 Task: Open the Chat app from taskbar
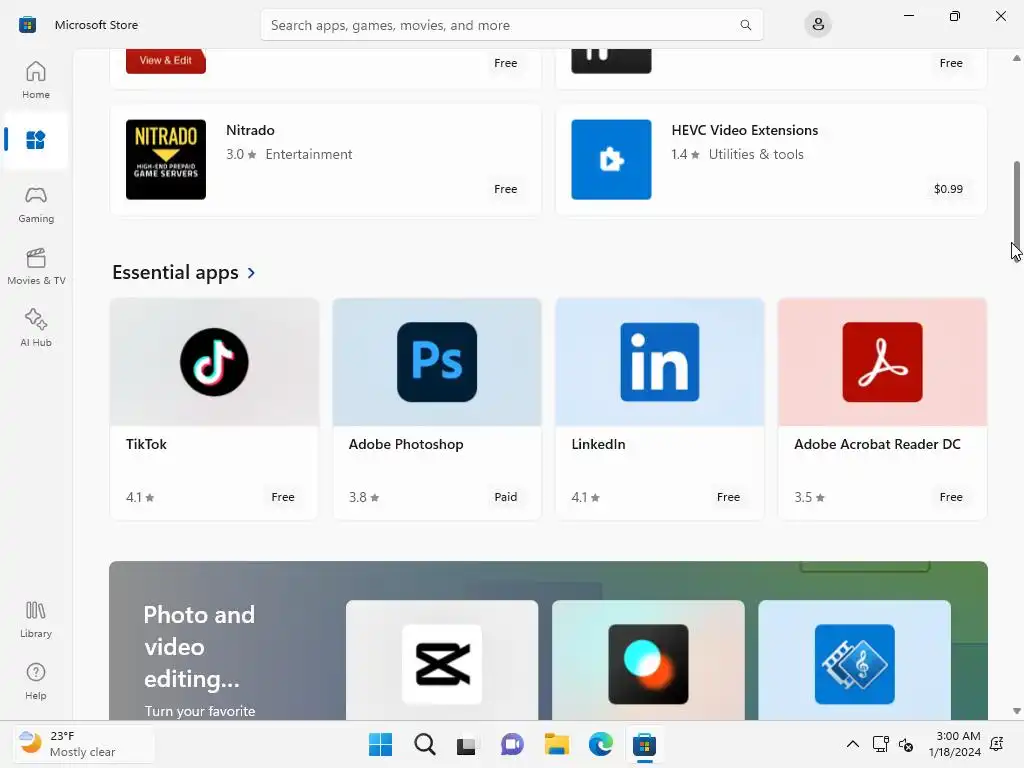pos(513,744)
